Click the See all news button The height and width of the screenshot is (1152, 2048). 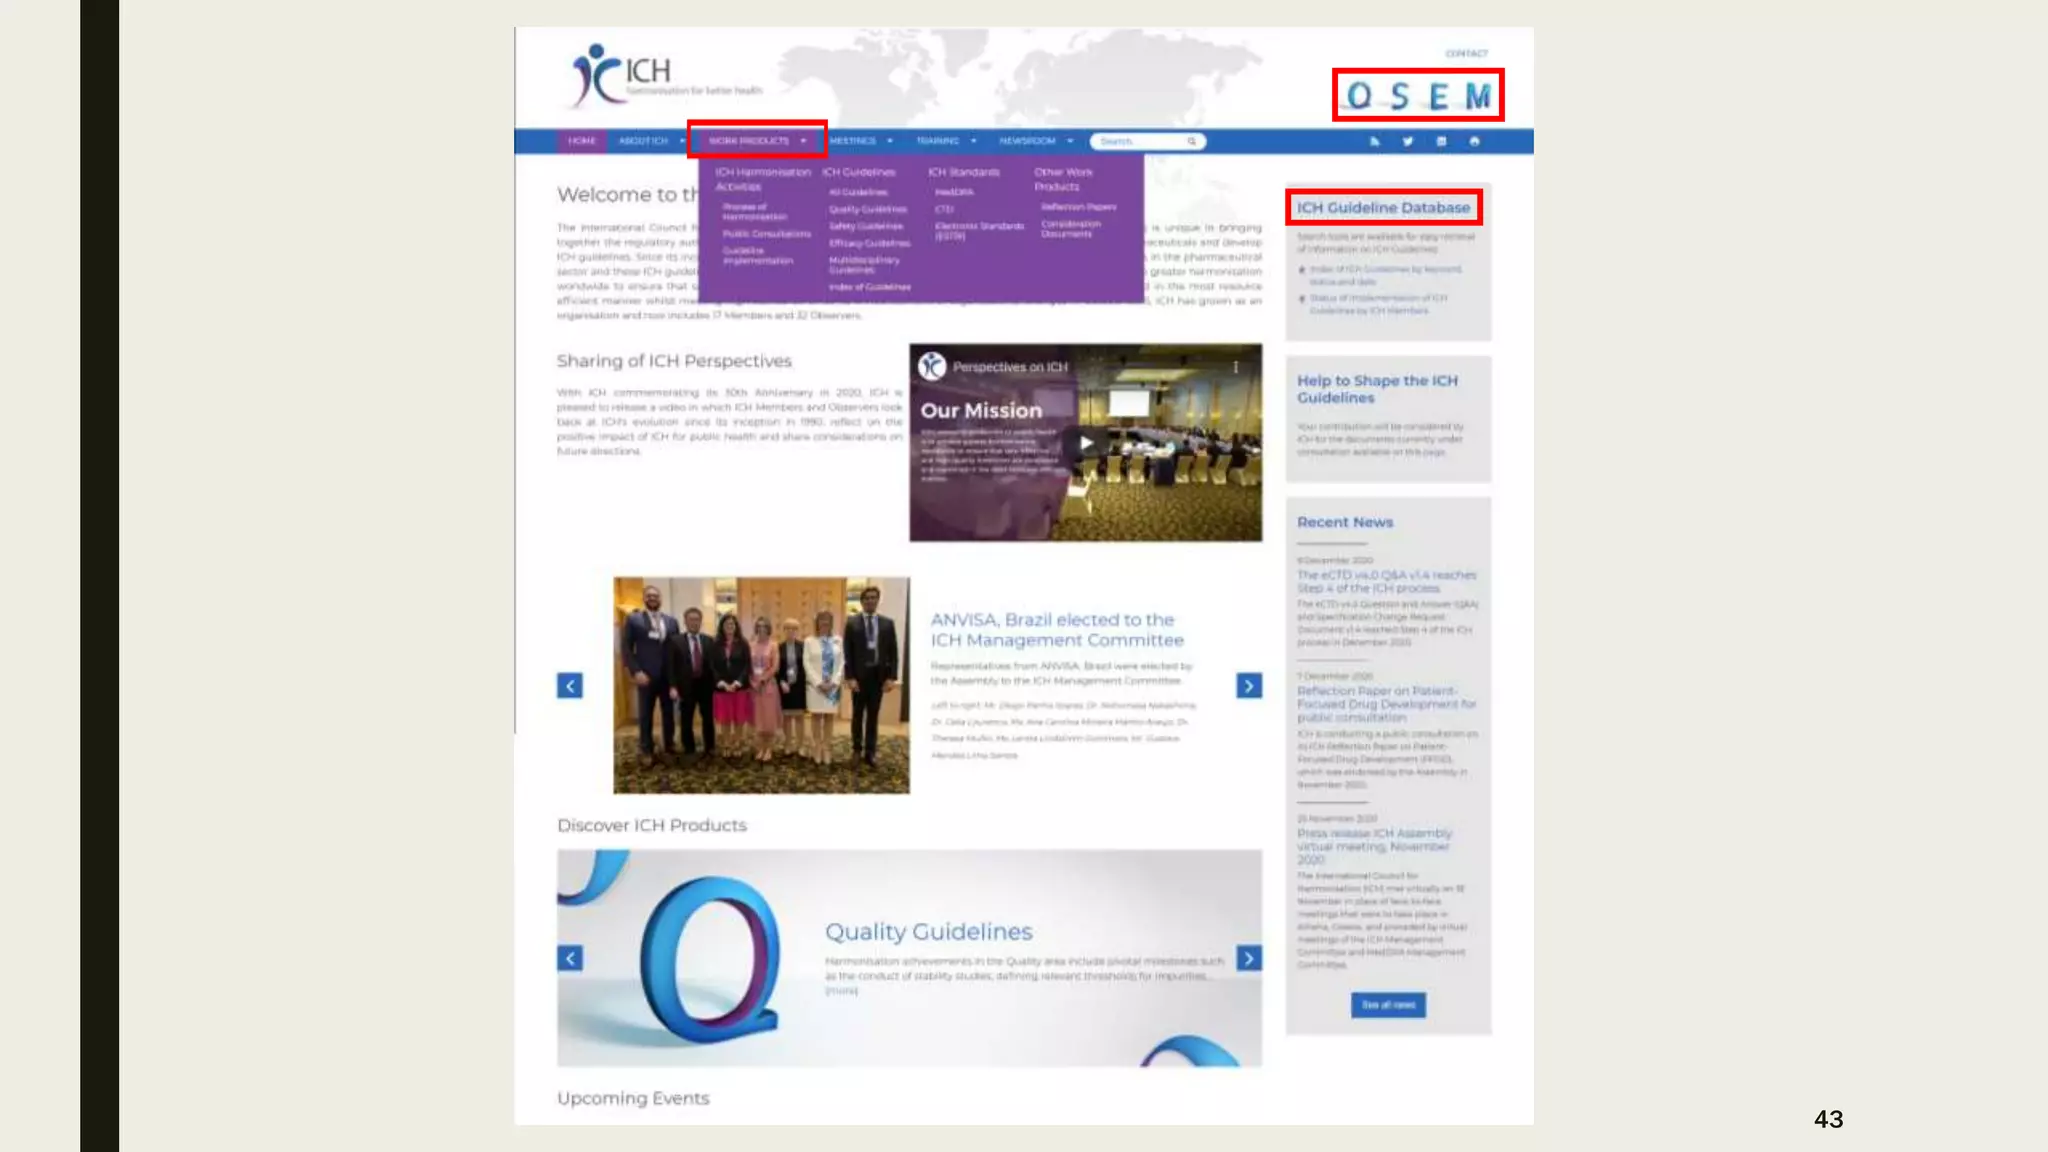click(x=1388, y=1004)
